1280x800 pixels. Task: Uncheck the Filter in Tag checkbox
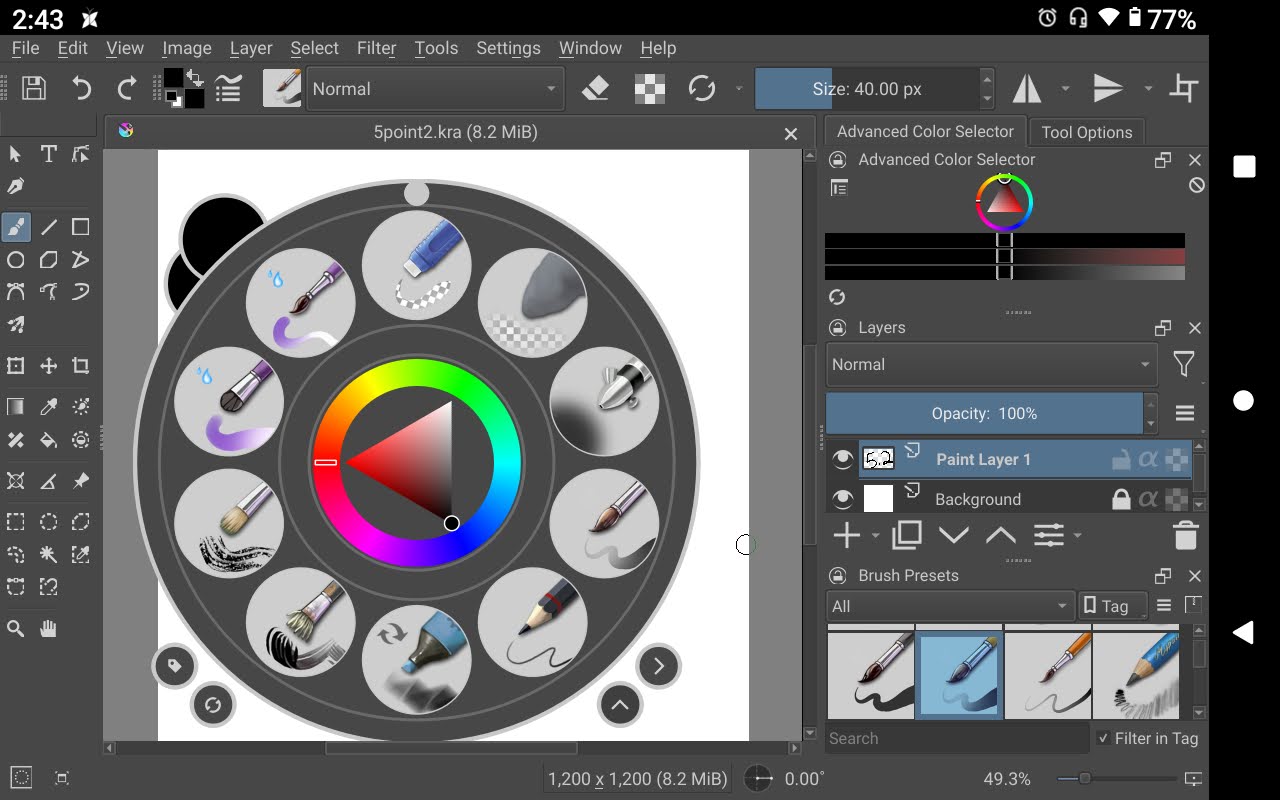pyautogui.click(x=1103, y=738)
